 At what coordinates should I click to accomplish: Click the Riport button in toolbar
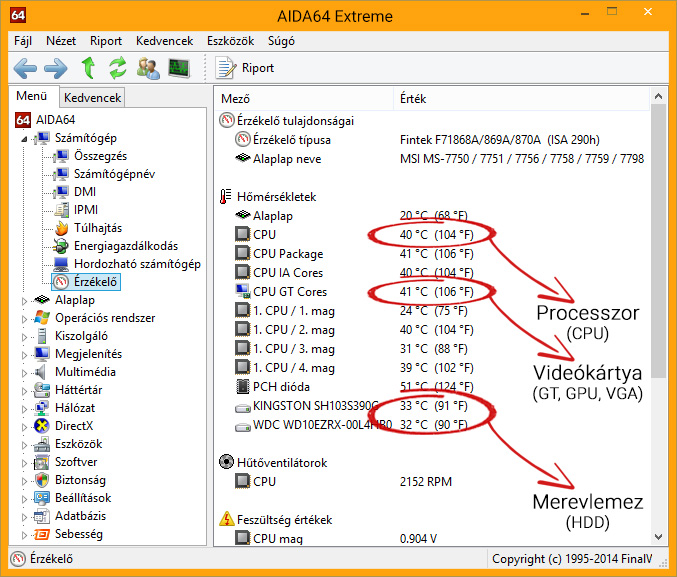(x=246, y=68)
